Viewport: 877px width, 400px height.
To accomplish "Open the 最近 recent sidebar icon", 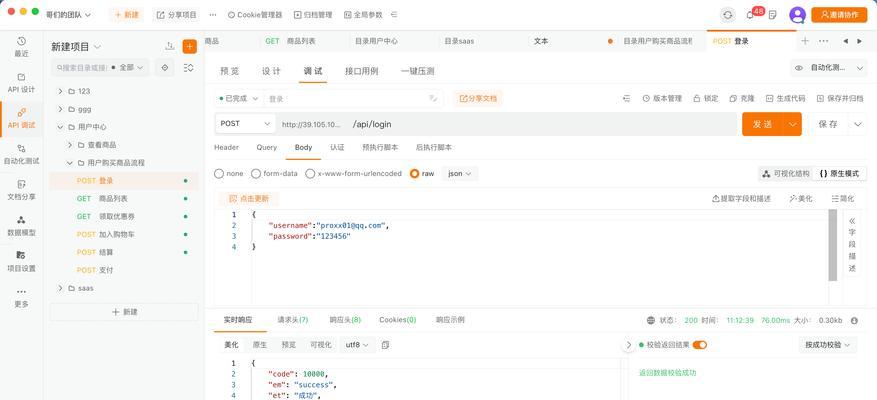I will [x=21, y=46].
